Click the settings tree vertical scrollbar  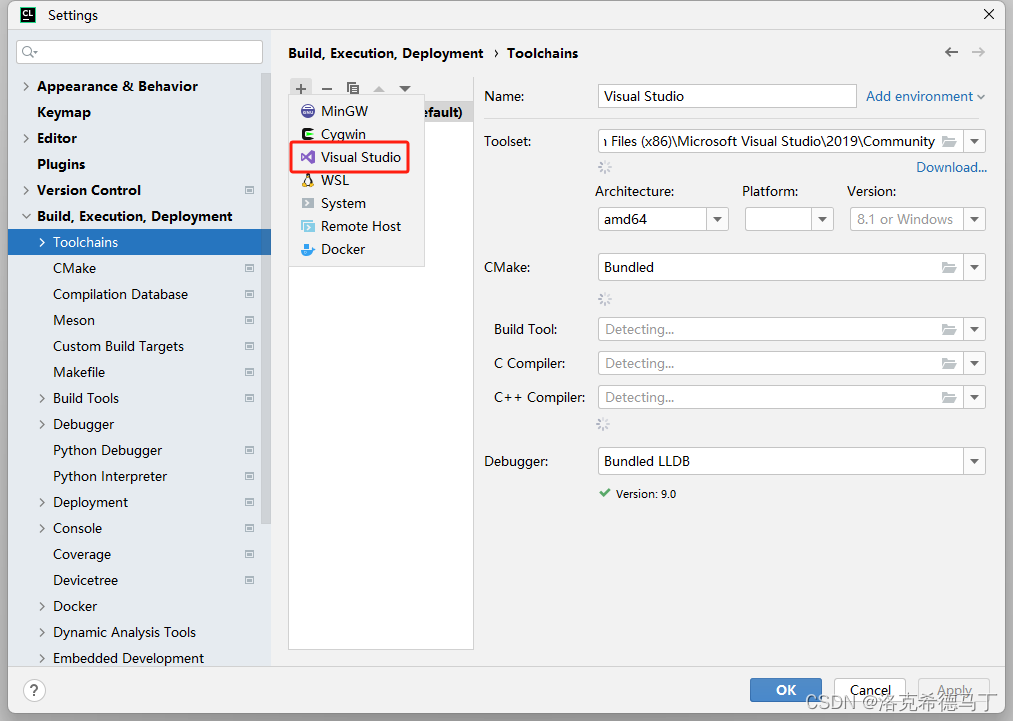pos(266,297)
